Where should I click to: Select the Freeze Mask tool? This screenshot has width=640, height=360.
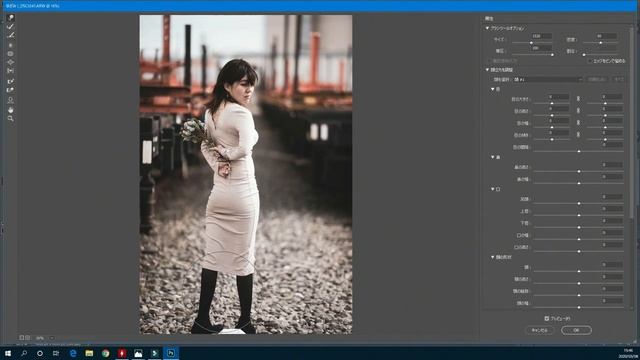11,81
